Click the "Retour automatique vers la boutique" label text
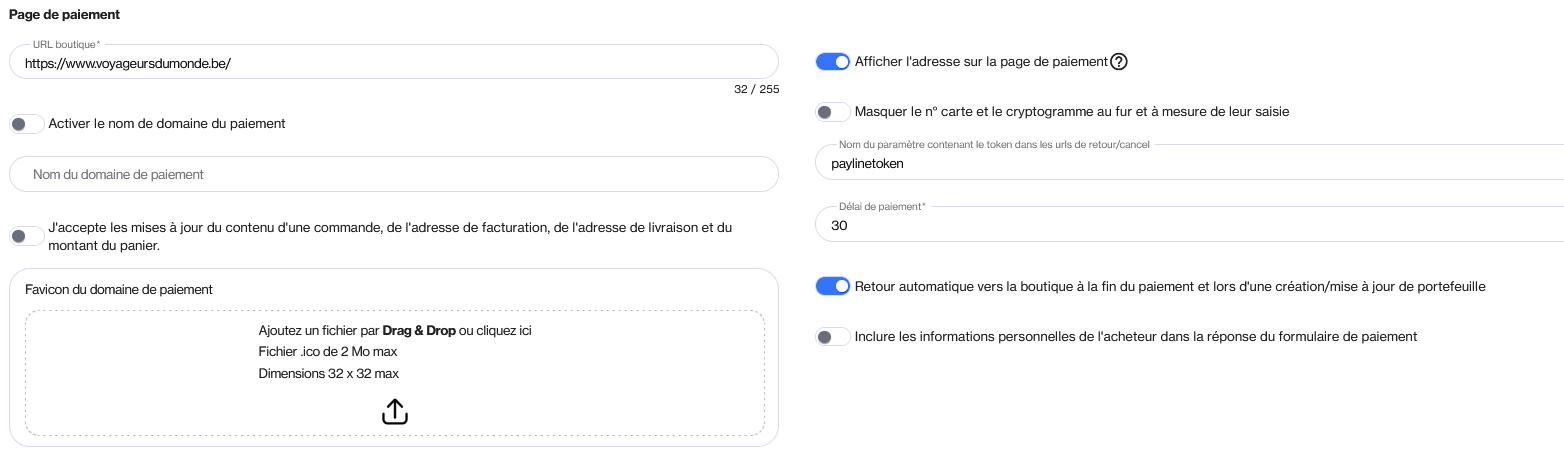The image size is (1564, 465). [x=1169, y=287]
